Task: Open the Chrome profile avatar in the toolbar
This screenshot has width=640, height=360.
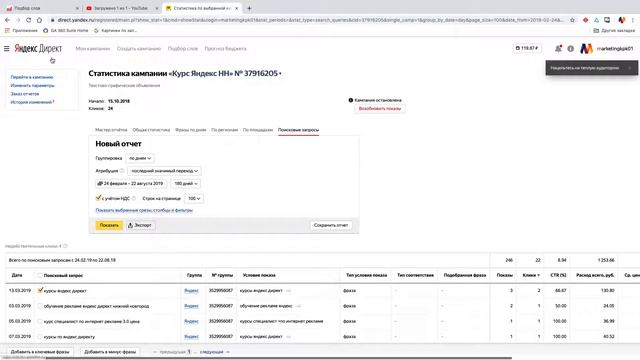Action: click(x=622, y=20)
